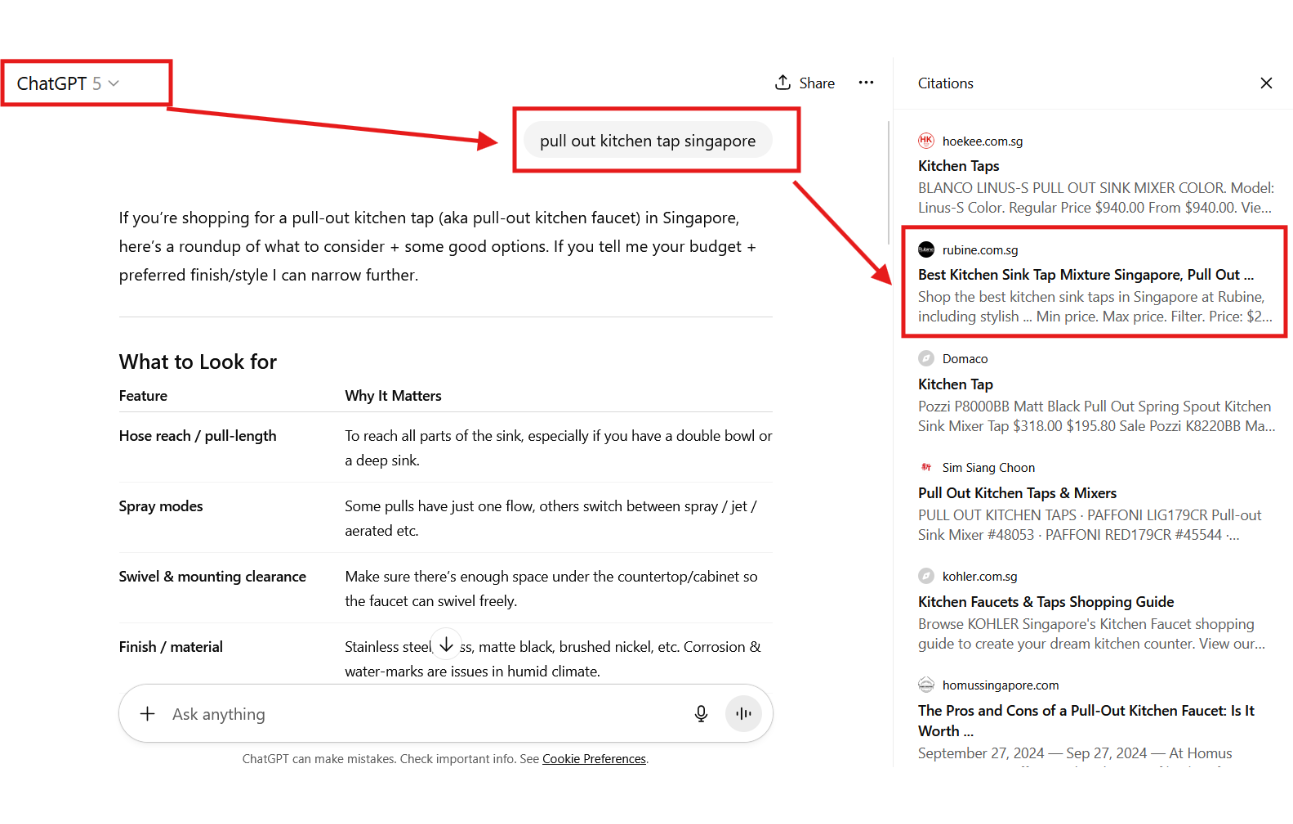Start voice mode with the waveform icon
This screenshot has width=1293, height=824.
[743, 714]
